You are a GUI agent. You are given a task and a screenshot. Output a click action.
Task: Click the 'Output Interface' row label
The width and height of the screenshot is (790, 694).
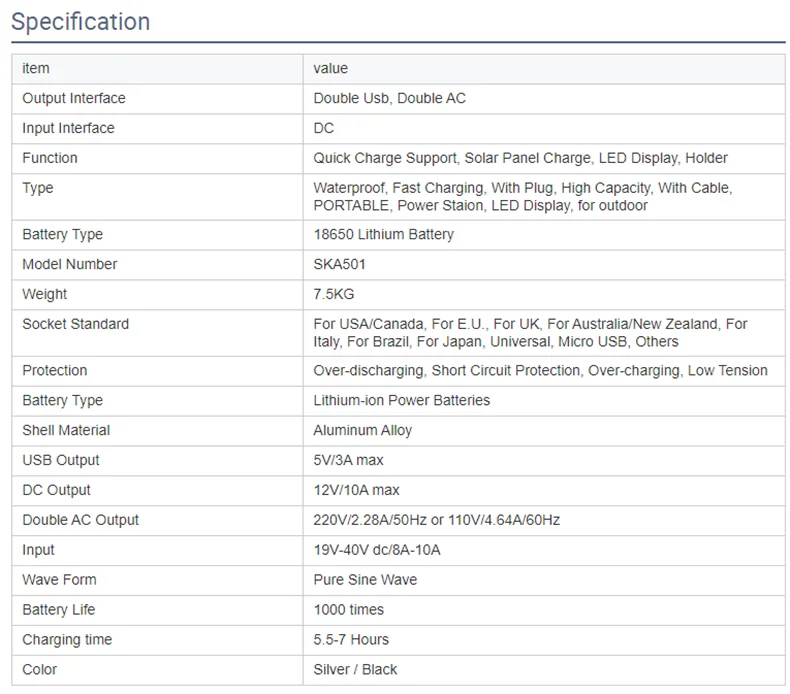coord(74,98)
